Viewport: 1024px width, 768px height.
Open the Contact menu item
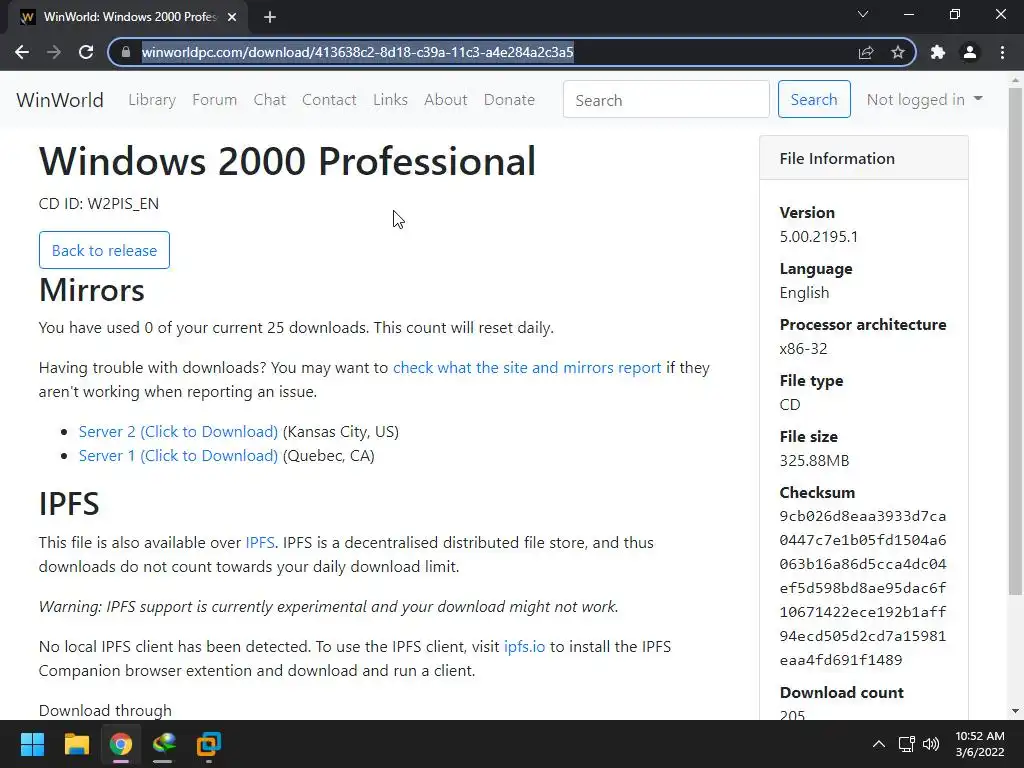point(329,100)
